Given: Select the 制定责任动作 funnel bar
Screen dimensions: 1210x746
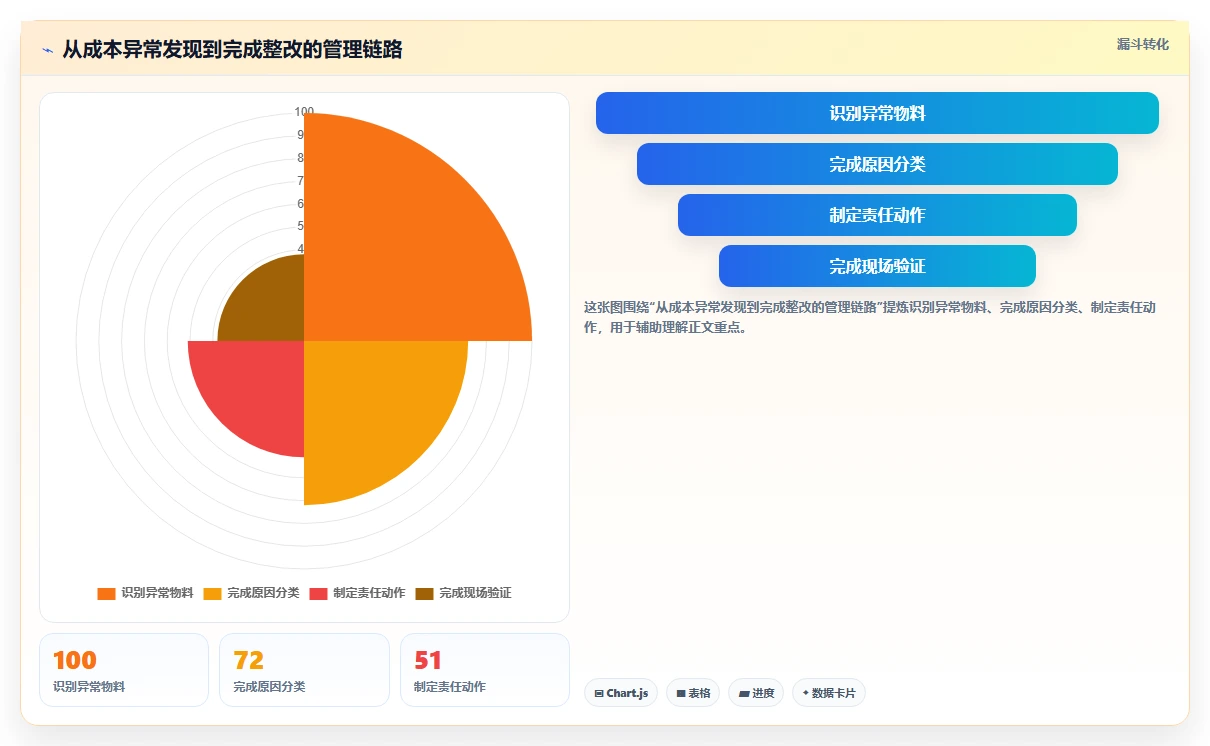Looking at the screenshot, I should pos(877,215).
